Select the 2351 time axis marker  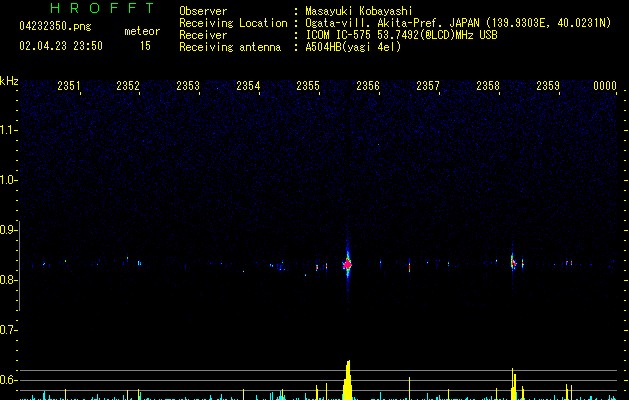click(69, 85)
